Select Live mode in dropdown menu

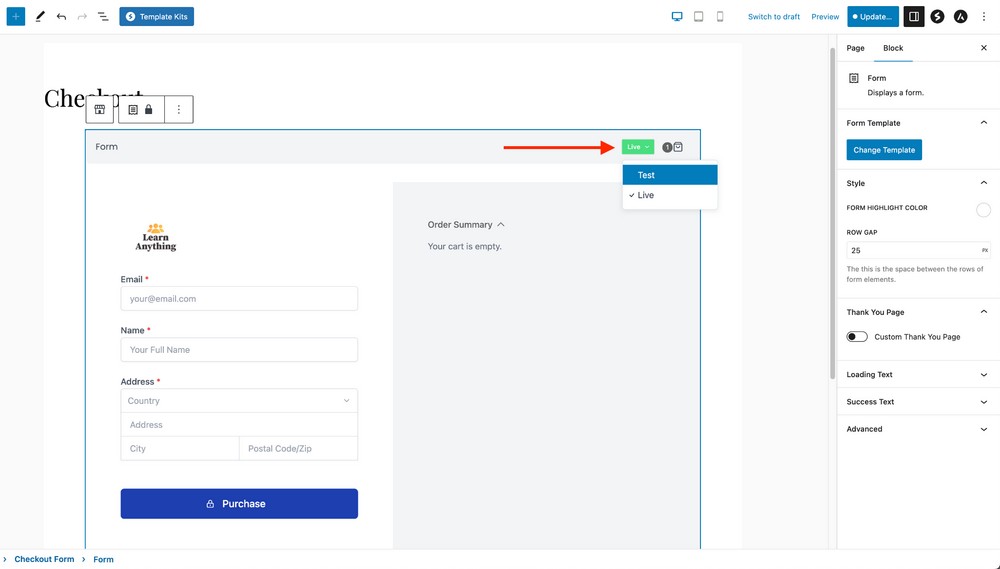pos(670,195)
